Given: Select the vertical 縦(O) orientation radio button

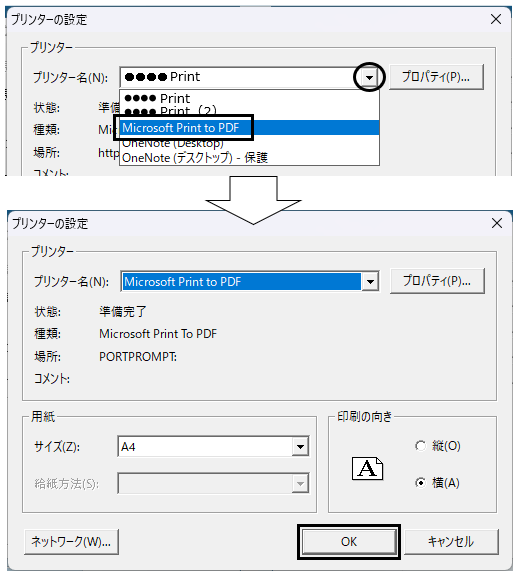Looking at the screenshot, I should pos(420,446).
